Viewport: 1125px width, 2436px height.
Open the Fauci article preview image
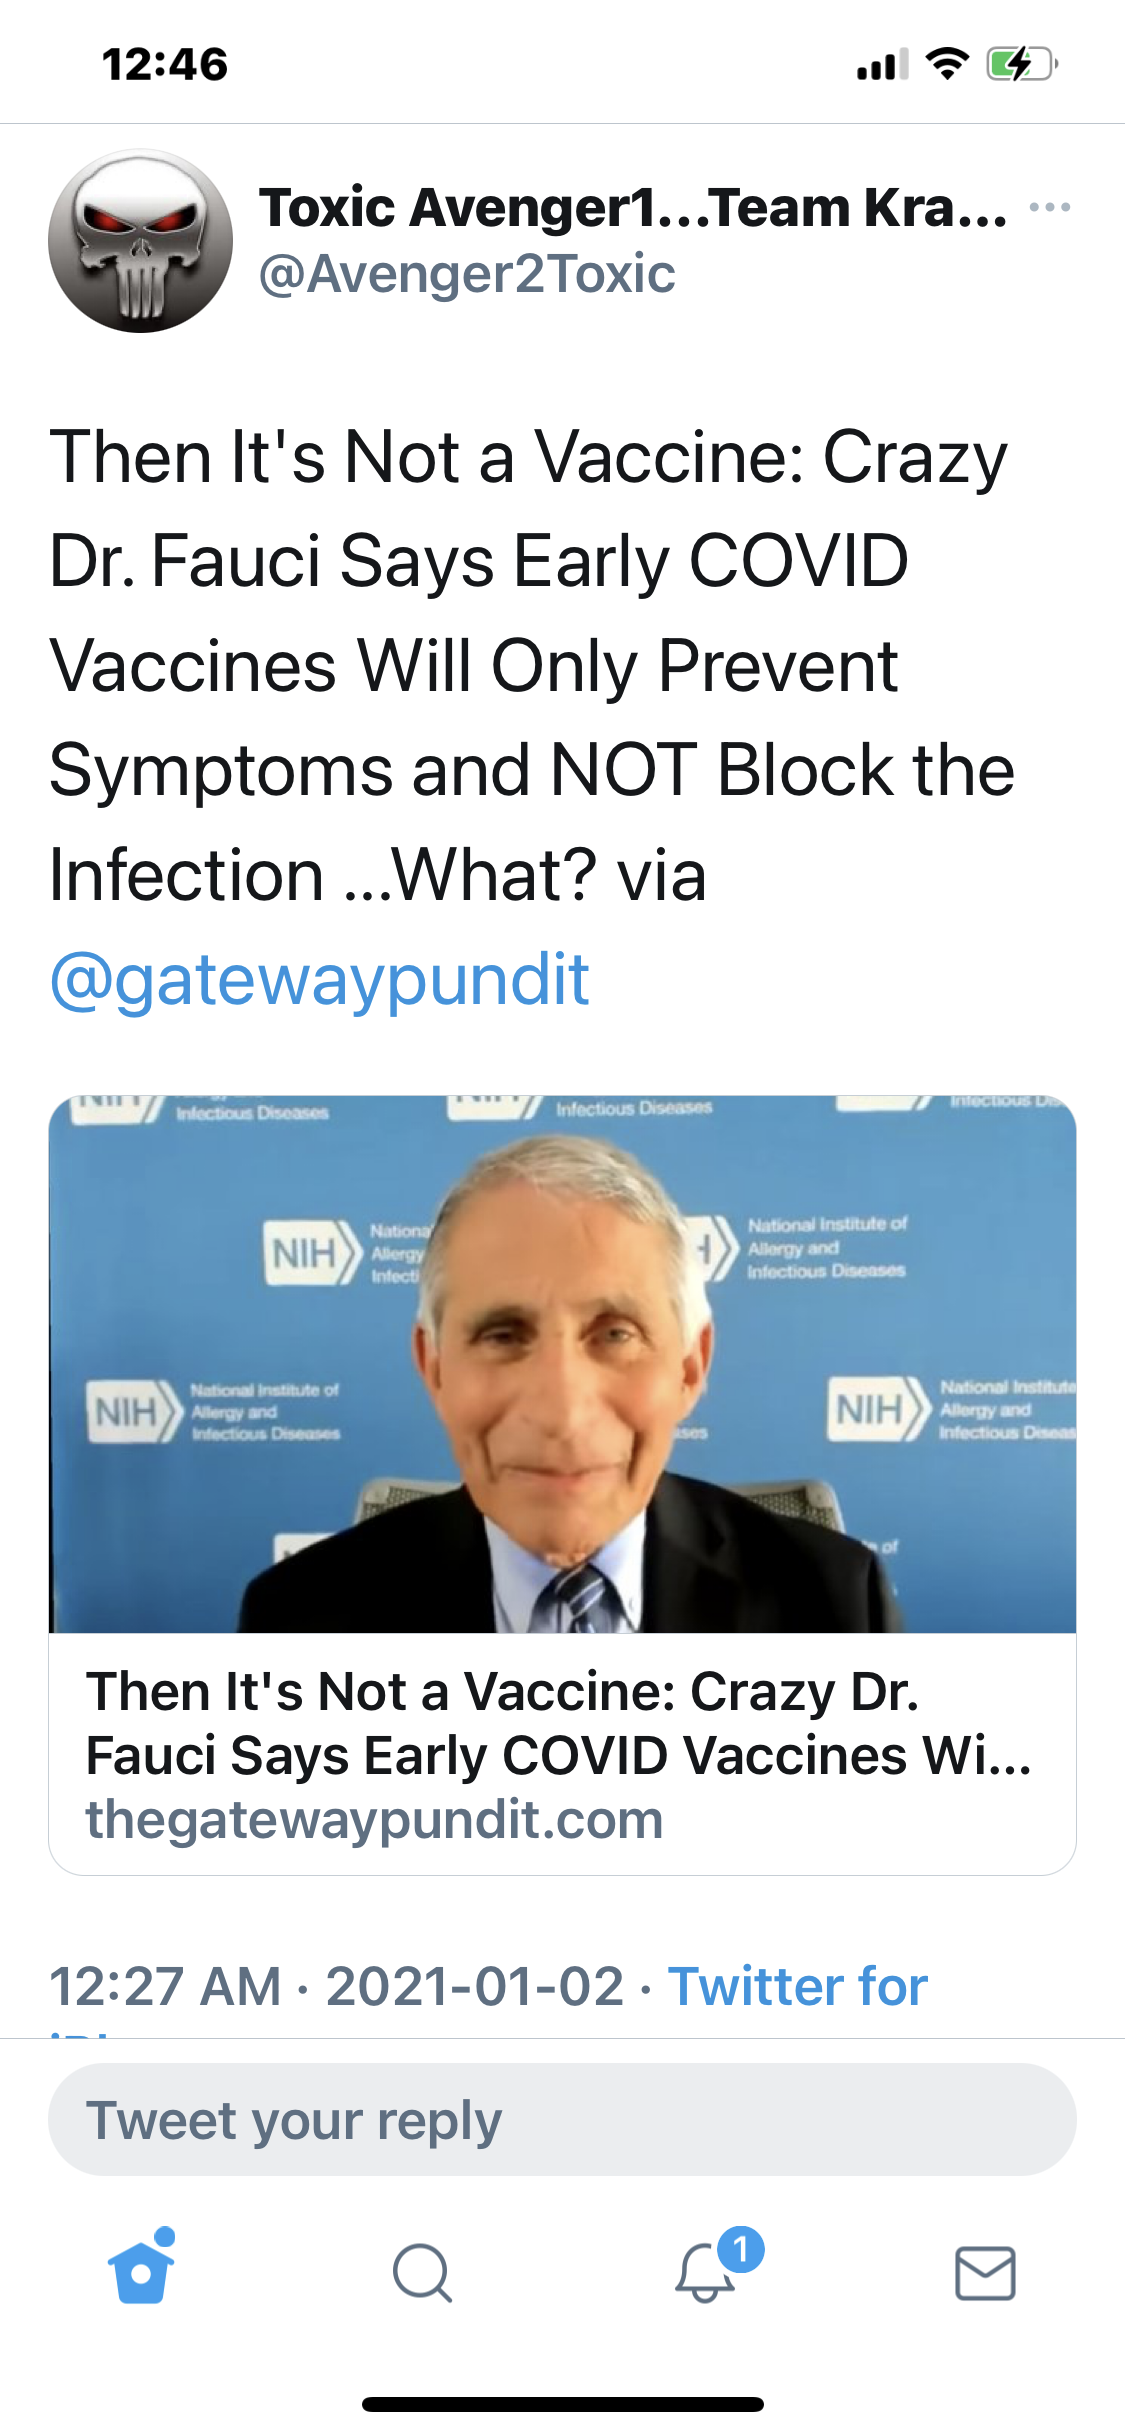pyautogui.click(x=562, y=1364)
